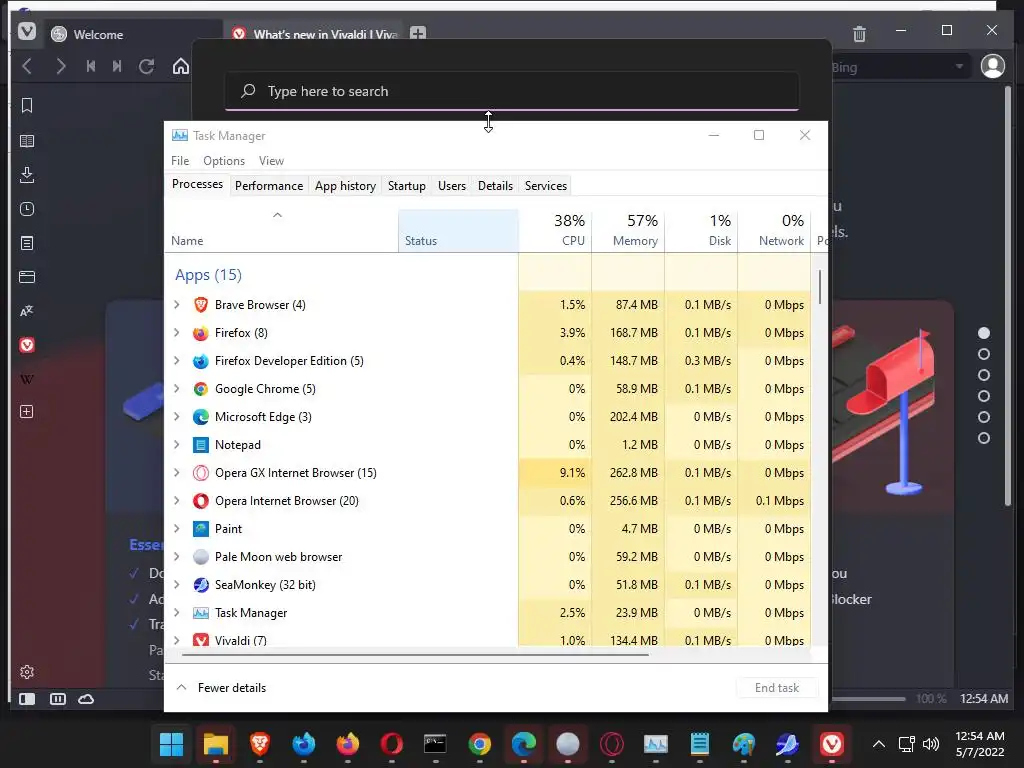Sort processes by Disk column
This screenshot has width=1024, height=768.
701,231
